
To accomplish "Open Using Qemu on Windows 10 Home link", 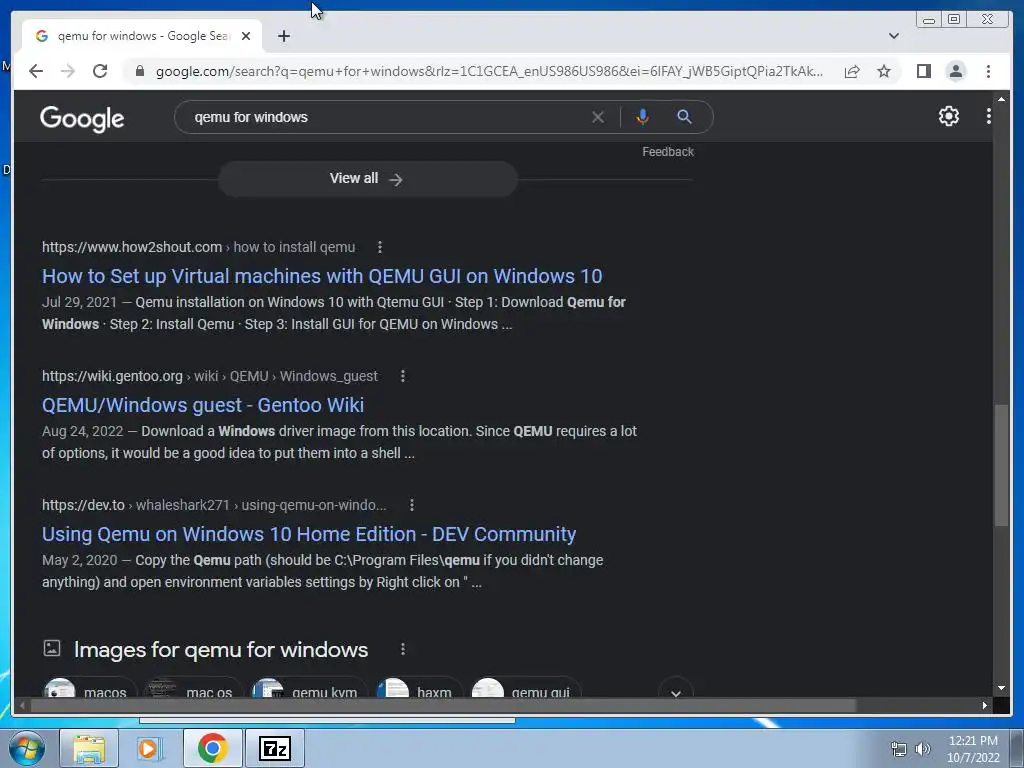I will (x=309, y=534).
